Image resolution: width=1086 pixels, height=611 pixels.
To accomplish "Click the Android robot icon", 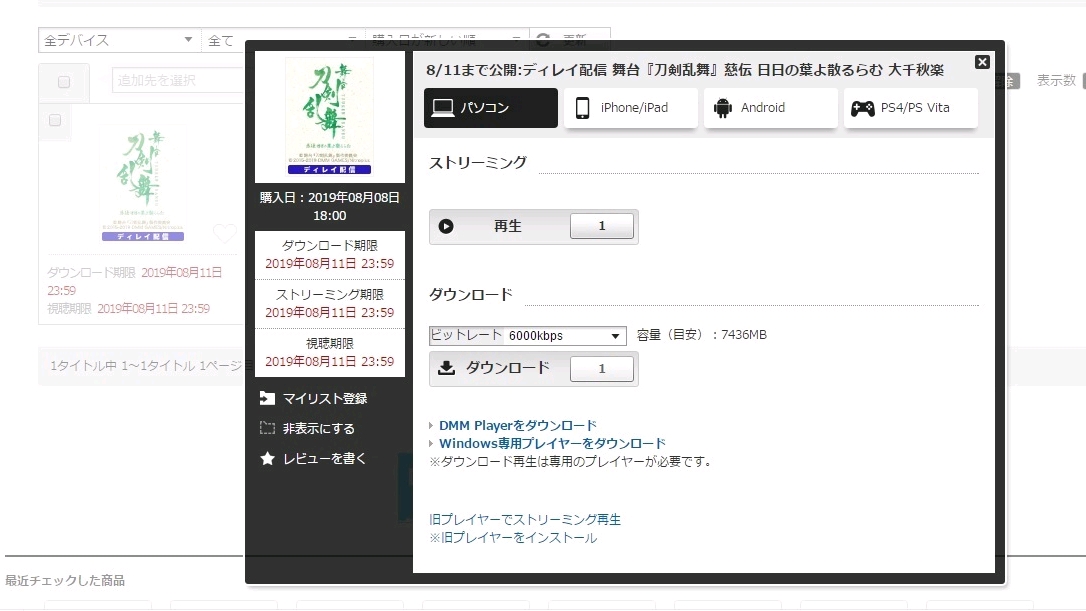I will coord(722,108).
